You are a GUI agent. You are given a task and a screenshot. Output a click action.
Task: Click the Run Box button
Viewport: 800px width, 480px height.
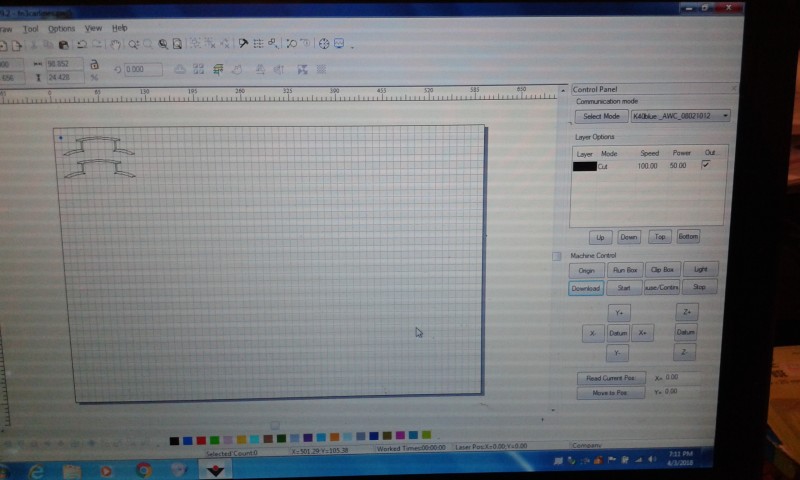[624, 270]
